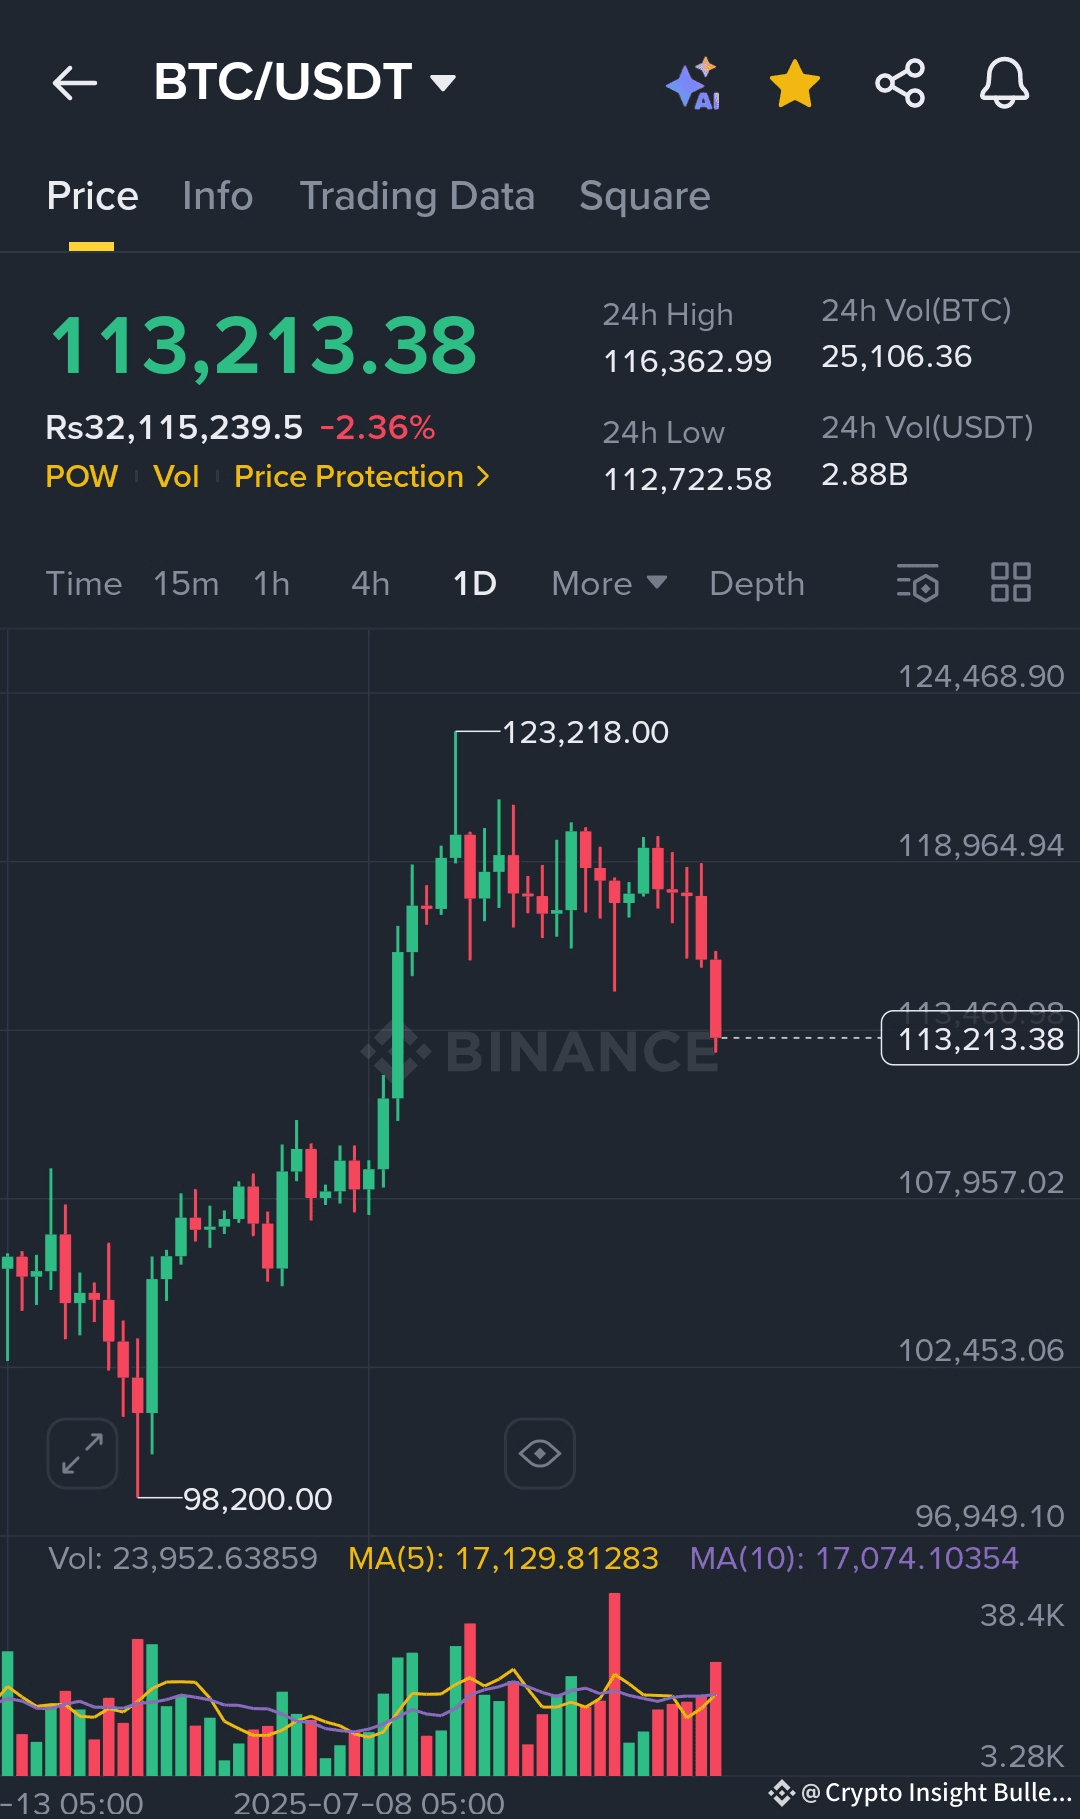This screenshot has height=1819, width=1080.
Task: Click the current price marker 113,213.38
Action: tap(979, 1039)
